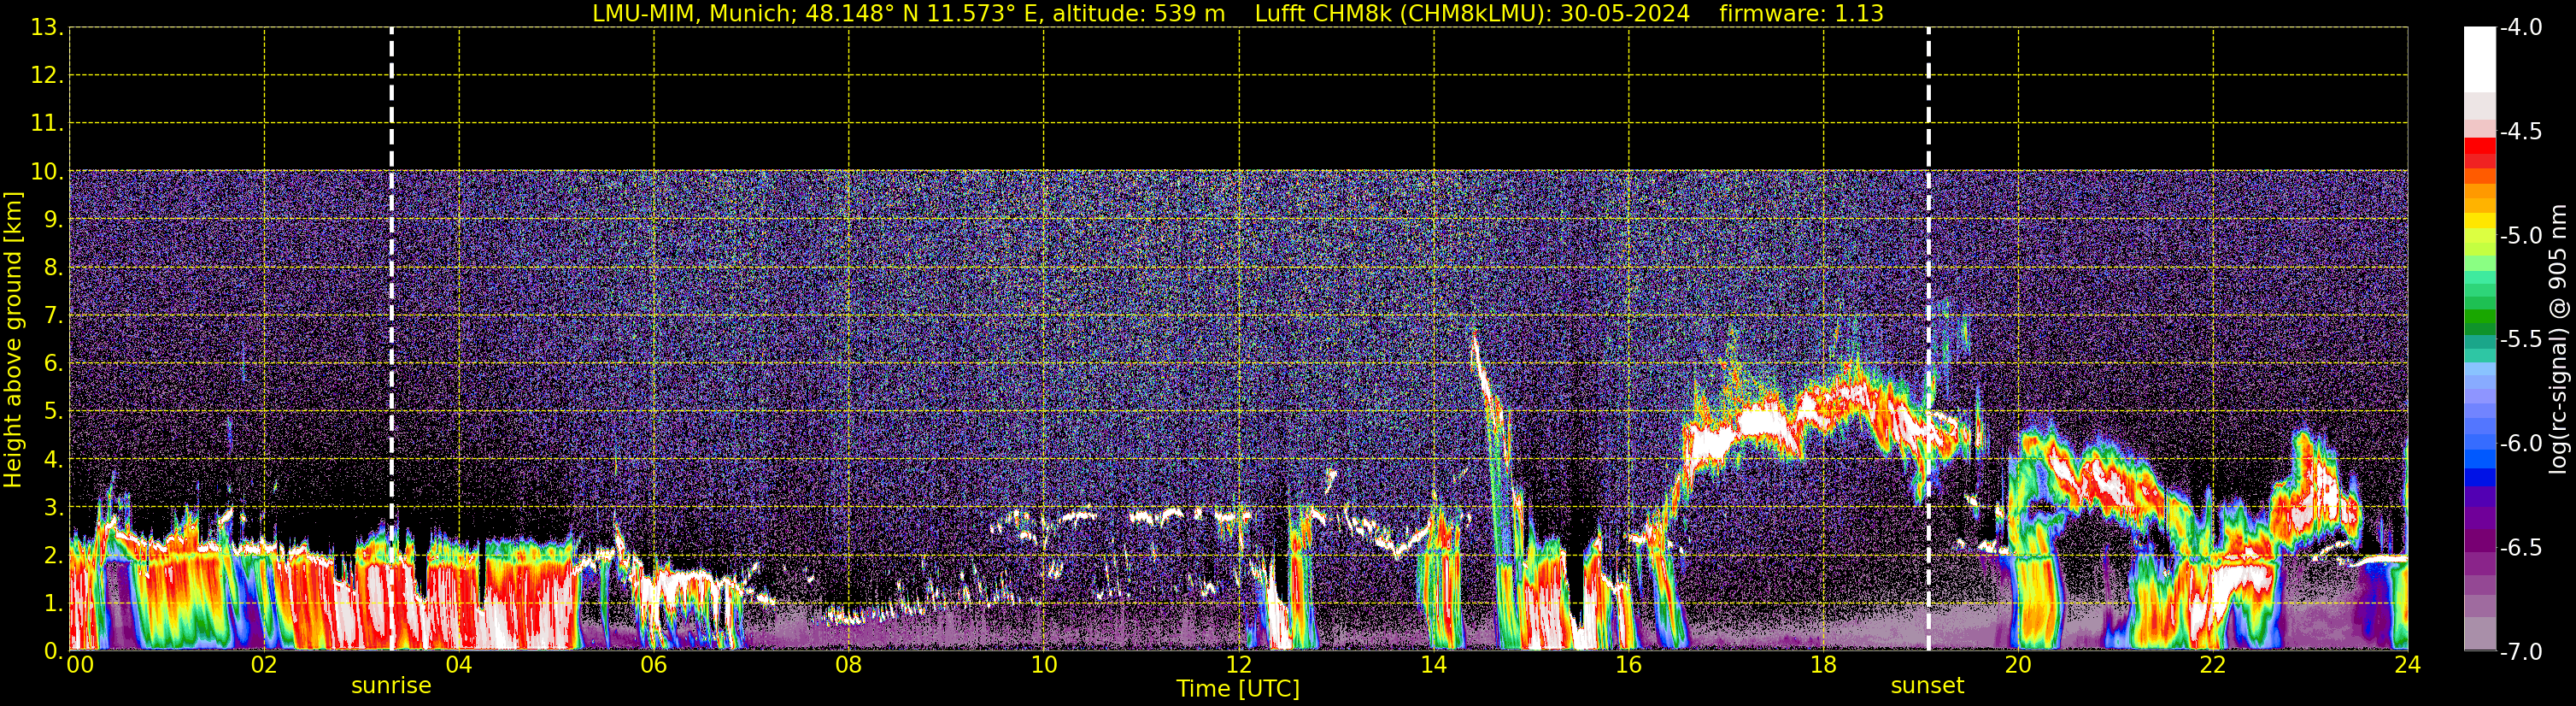Click the time axis tick label 24
This screenshot has height=706, width=2576.
coord(2408,665)
